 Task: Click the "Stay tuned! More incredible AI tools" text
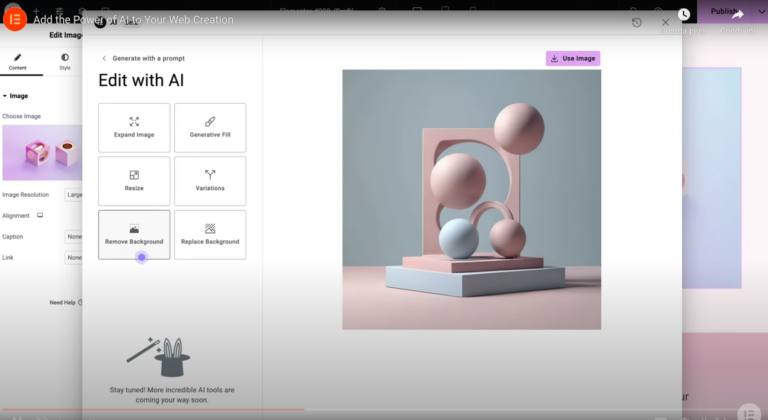point(172,395)
